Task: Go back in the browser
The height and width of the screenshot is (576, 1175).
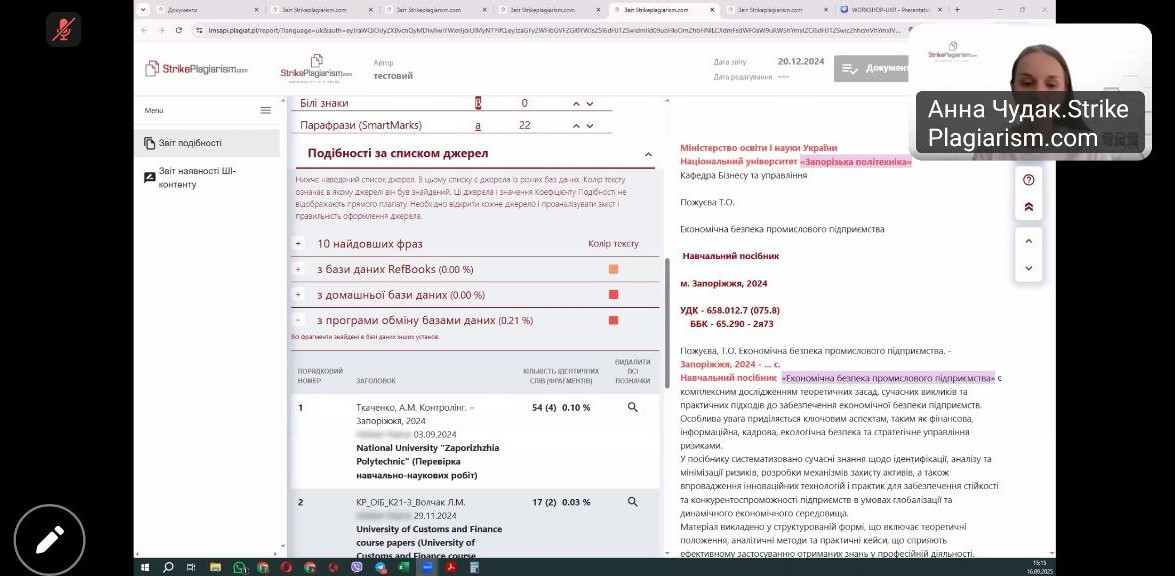Action: tap(144, 30)
